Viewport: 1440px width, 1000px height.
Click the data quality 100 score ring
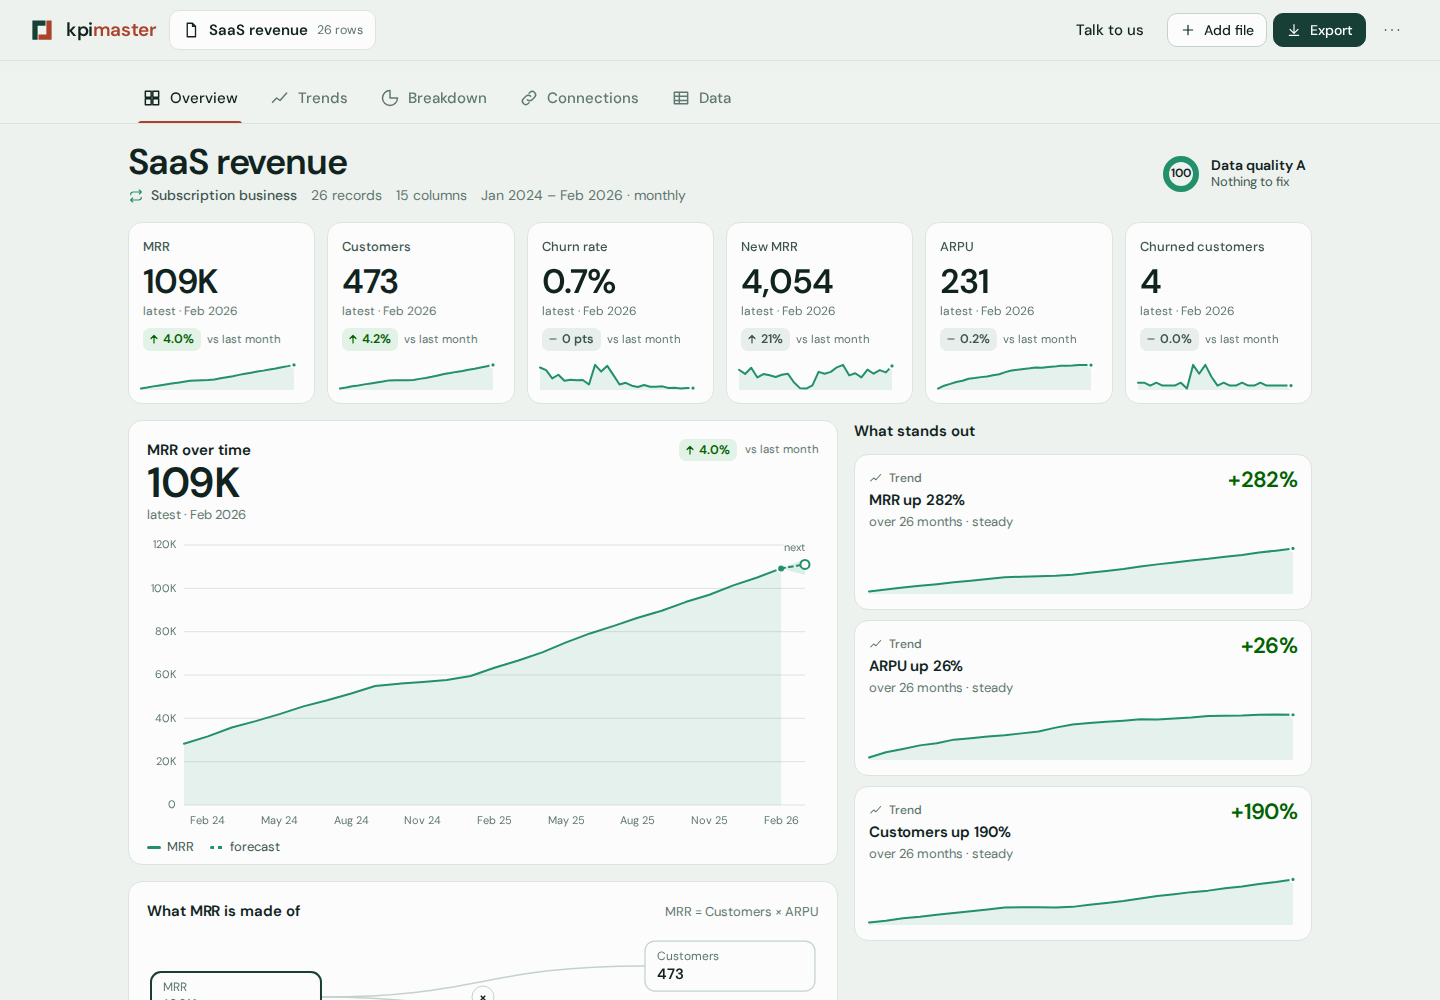click(1181, 173)
